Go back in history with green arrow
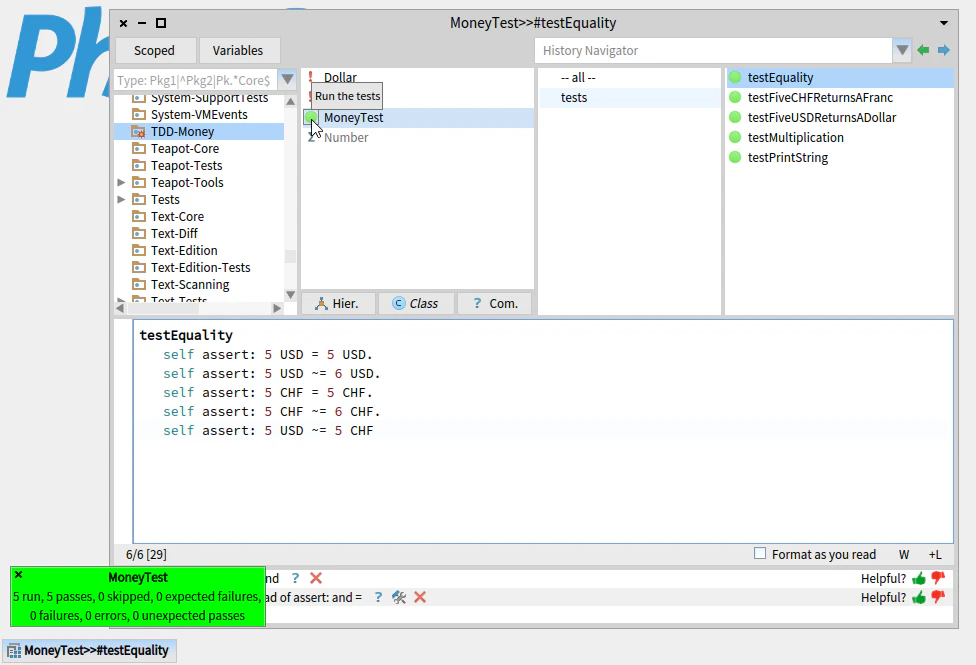This screenshot has height=665, width=976. [x=923, y=50]
